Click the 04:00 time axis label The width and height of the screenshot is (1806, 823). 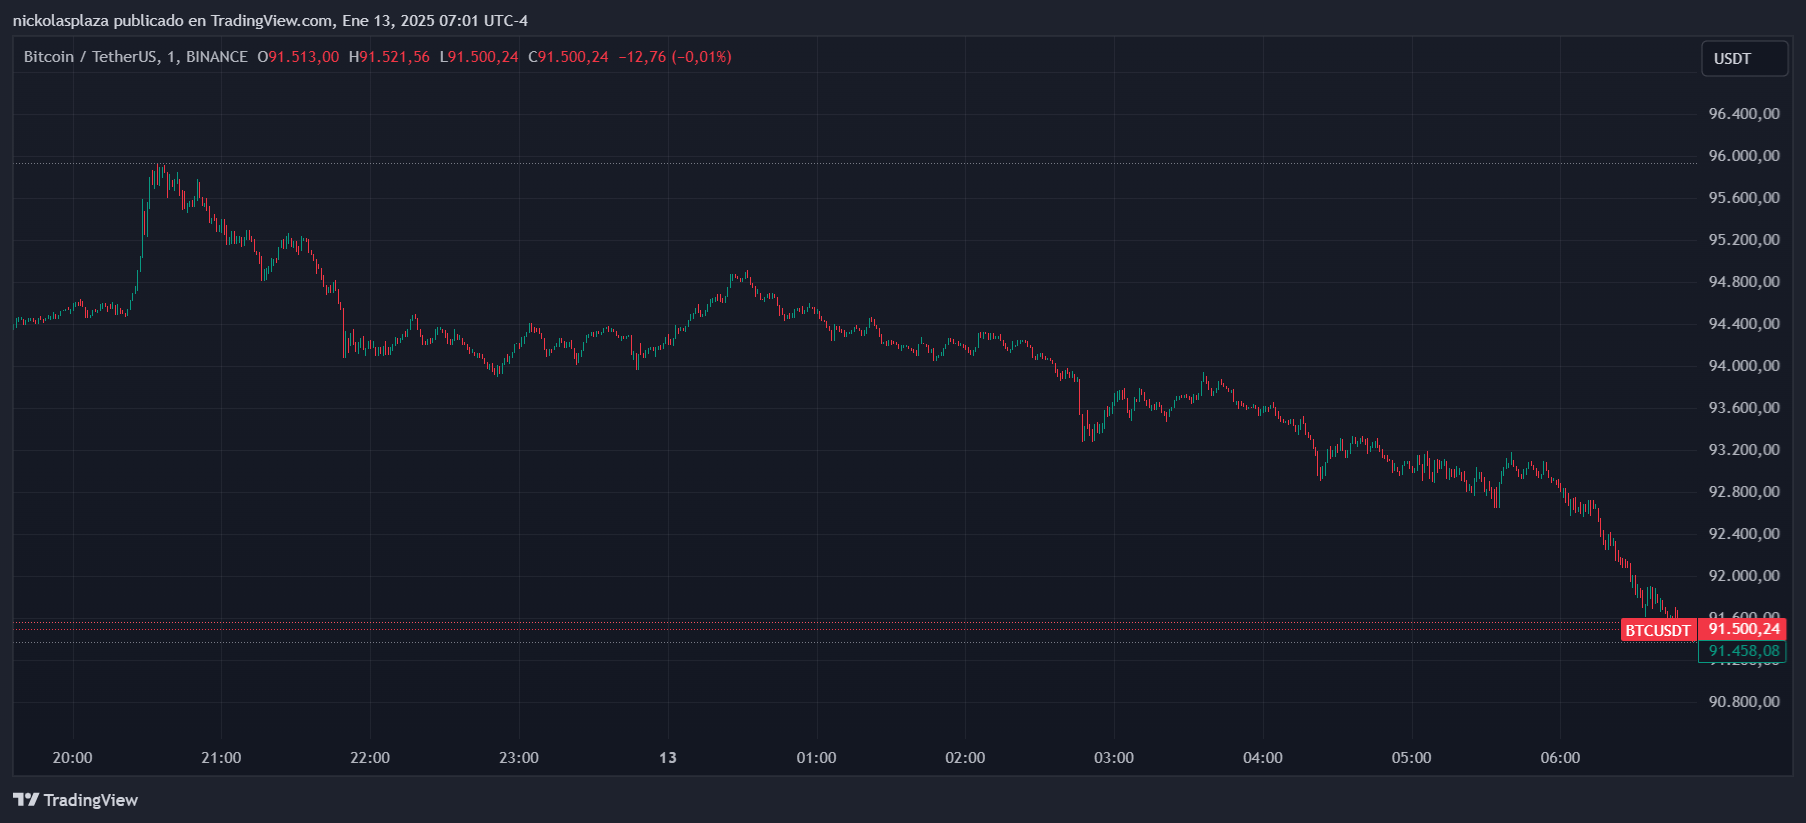pyautogui.click(x=1263, y=758)
